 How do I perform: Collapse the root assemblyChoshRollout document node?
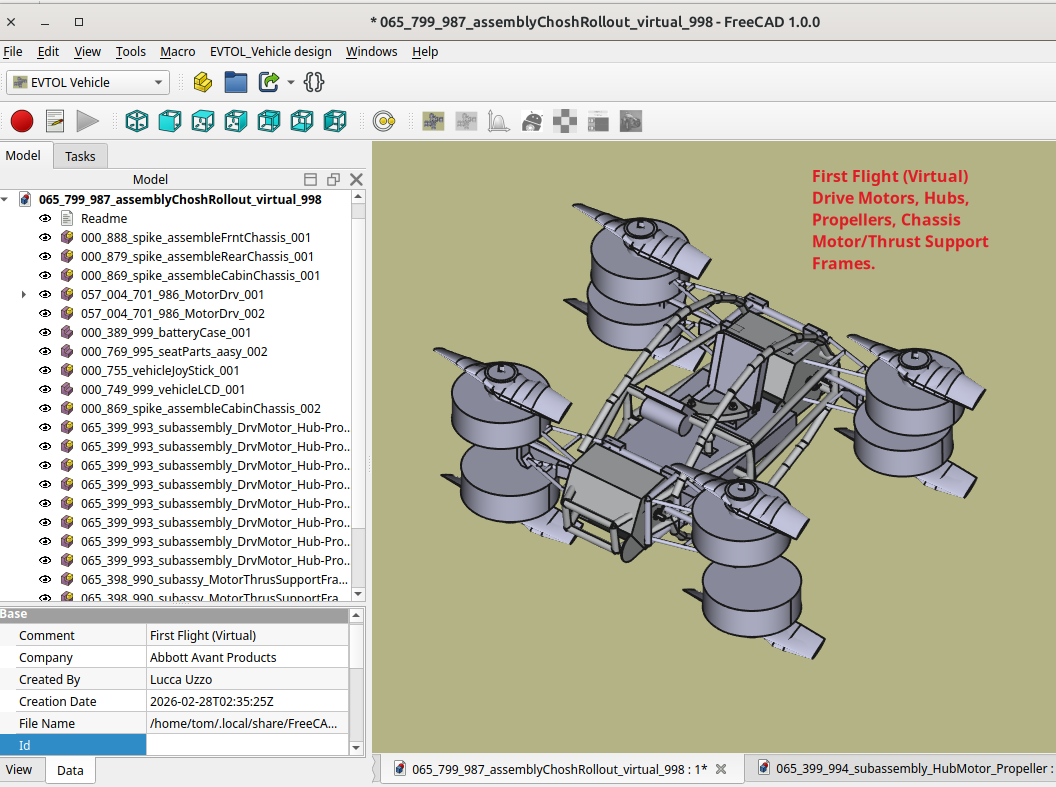[x=6, y=199]
